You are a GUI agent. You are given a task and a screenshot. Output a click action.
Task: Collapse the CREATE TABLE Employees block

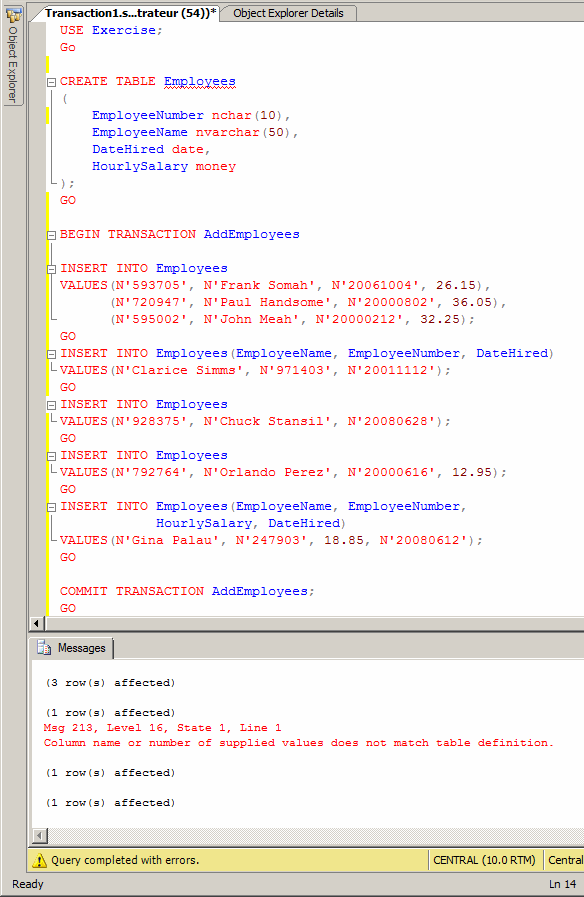[51, 82]
